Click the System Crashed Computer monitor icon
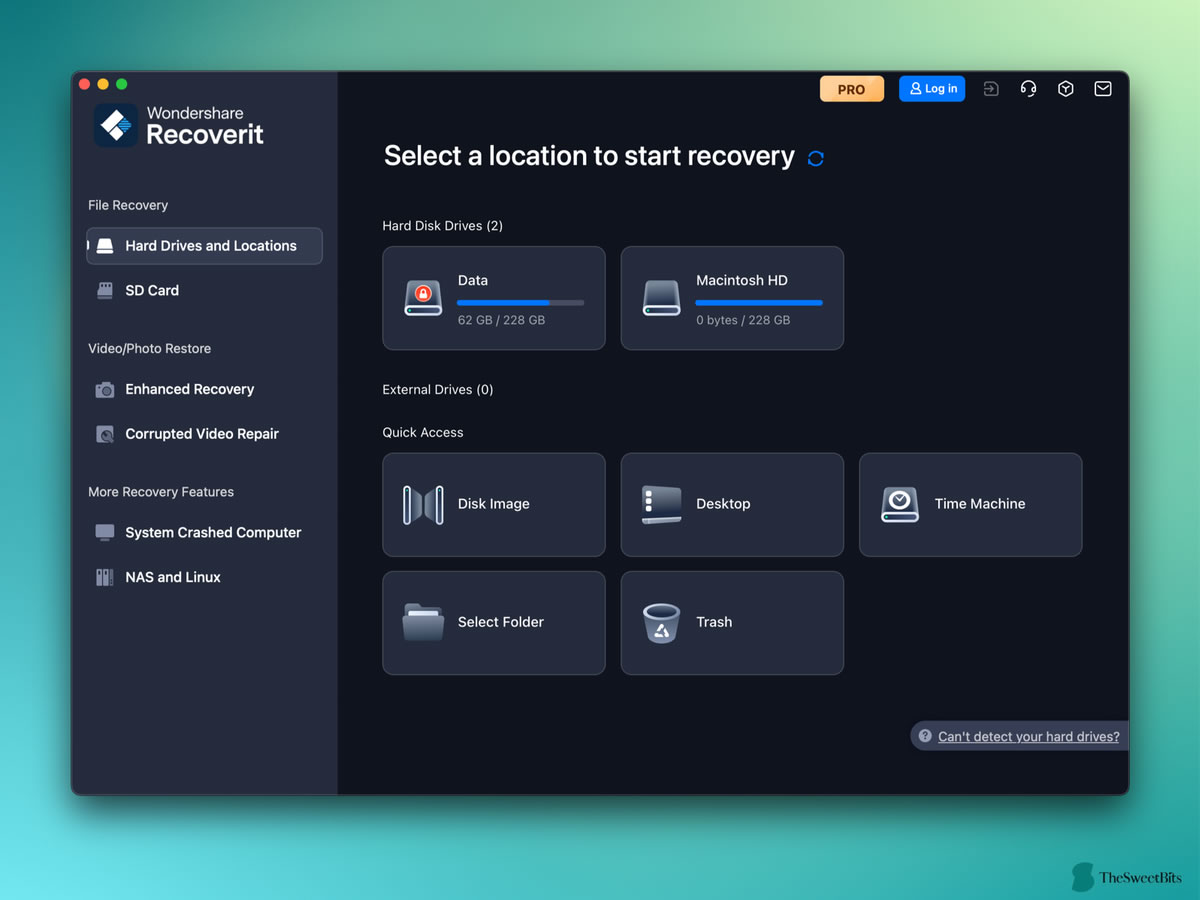Viewport: 1200px width, 900px height. pyautogui.click(x=105, y=532)
